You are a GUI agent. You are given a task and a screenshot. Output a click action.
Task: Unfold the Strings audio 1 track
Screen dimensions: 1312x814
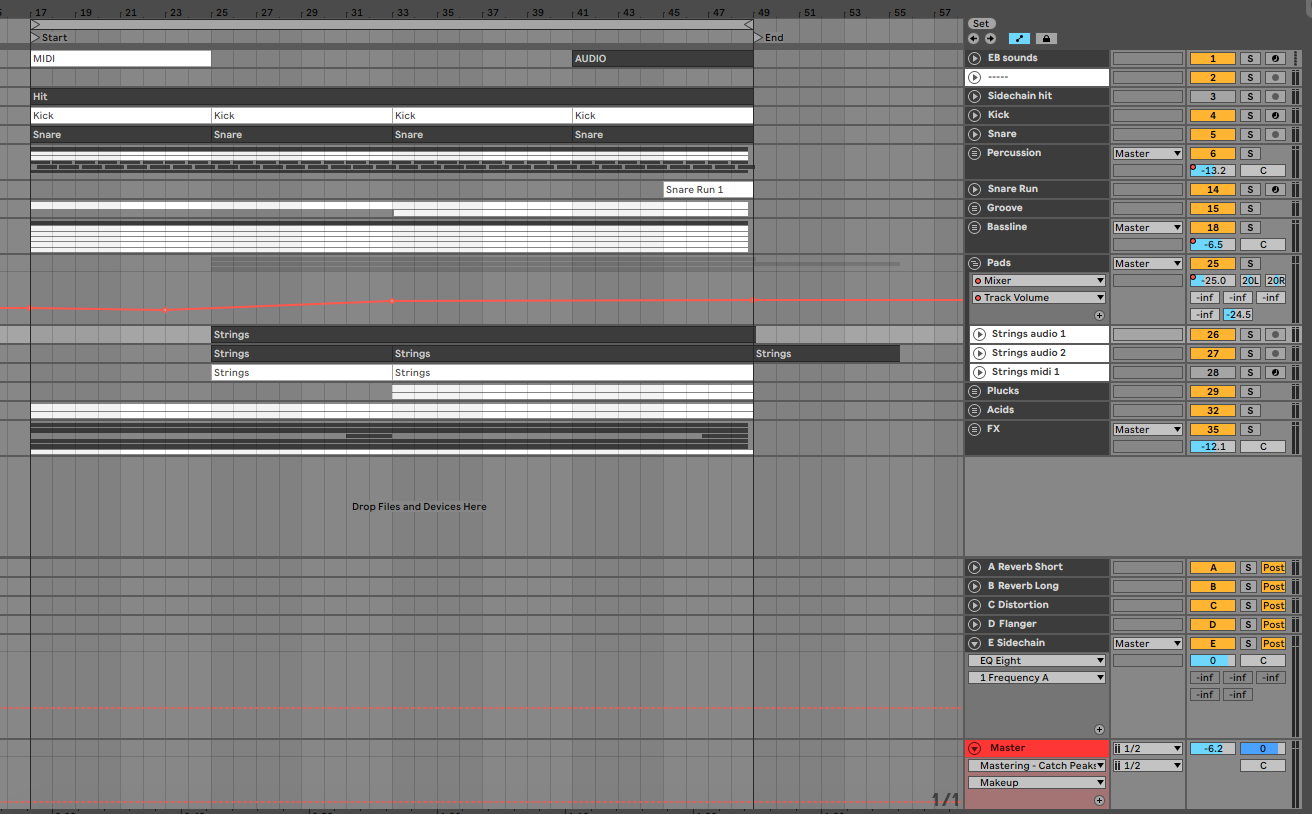[979, 334]
